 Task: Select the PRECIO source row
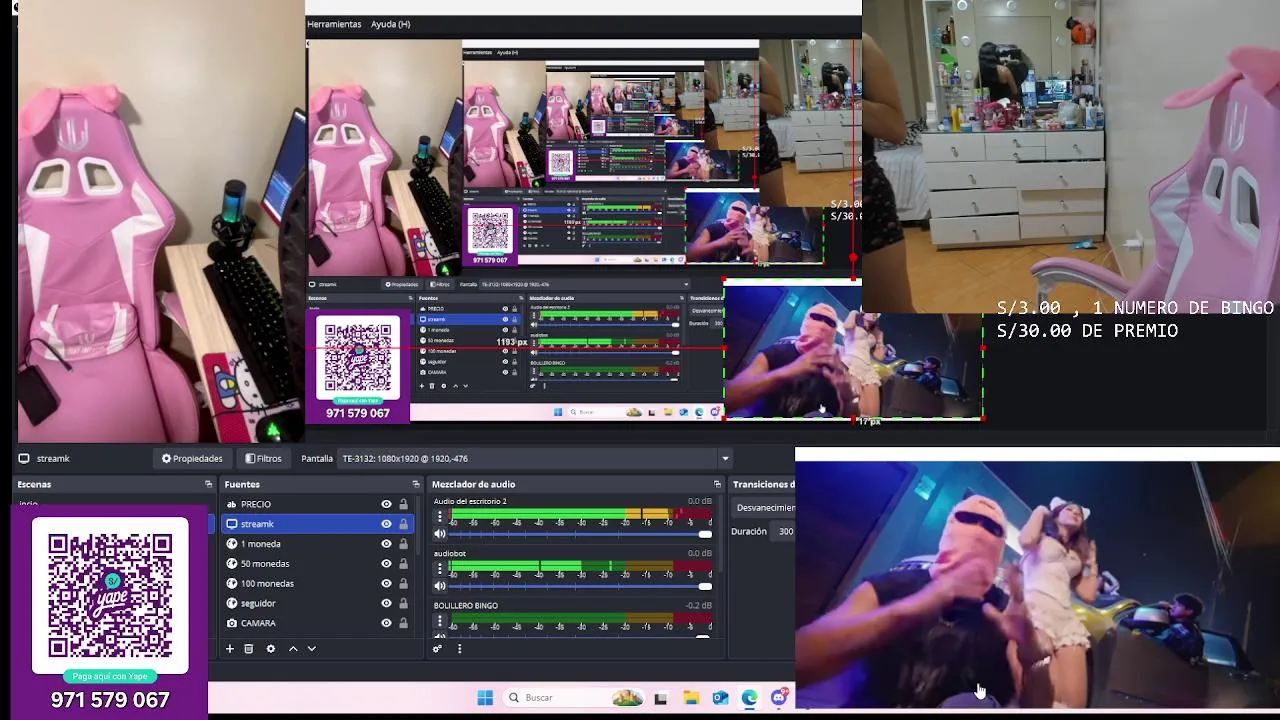click(x=316, y=504)
